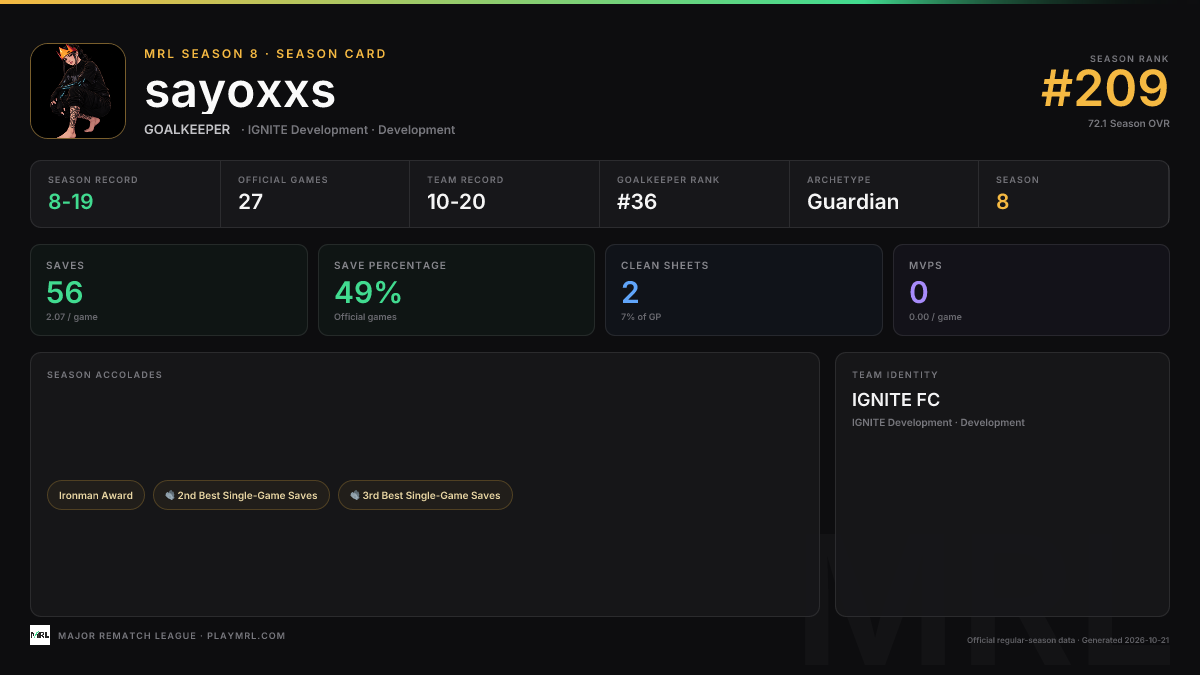The height and width of the screenshot is (675, 1200).
Task: Click the "SEASON ACCOLADES" heading
Action: point(104,375)
